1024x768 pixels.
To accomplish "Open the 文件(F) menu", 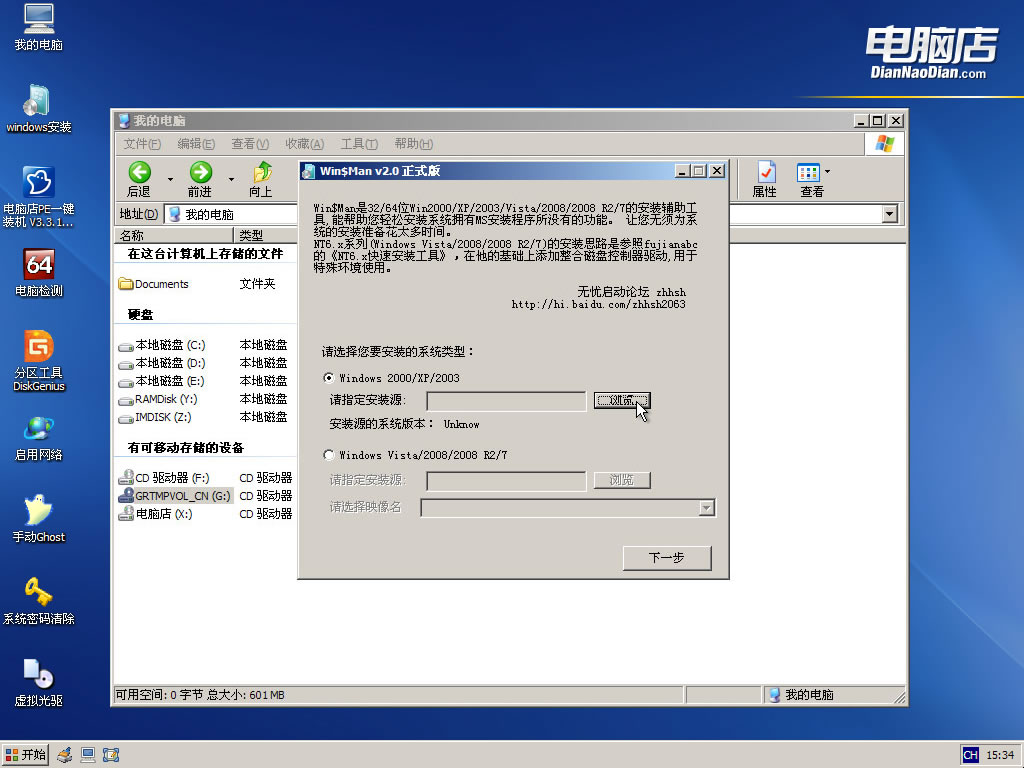I will 142,144.
